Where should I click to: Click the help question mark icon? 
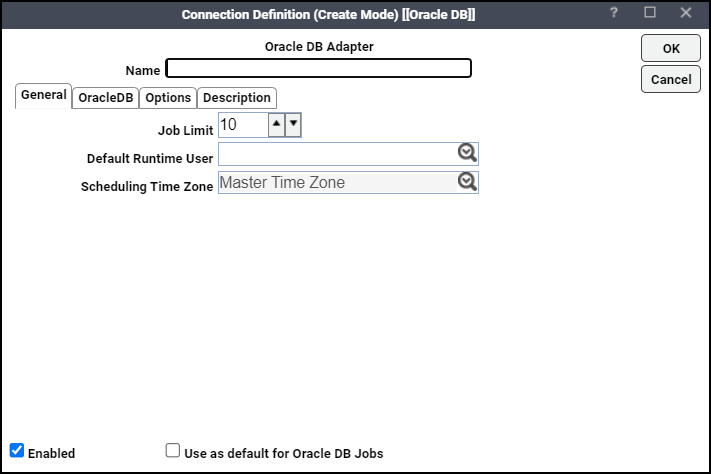pos(614,12)
